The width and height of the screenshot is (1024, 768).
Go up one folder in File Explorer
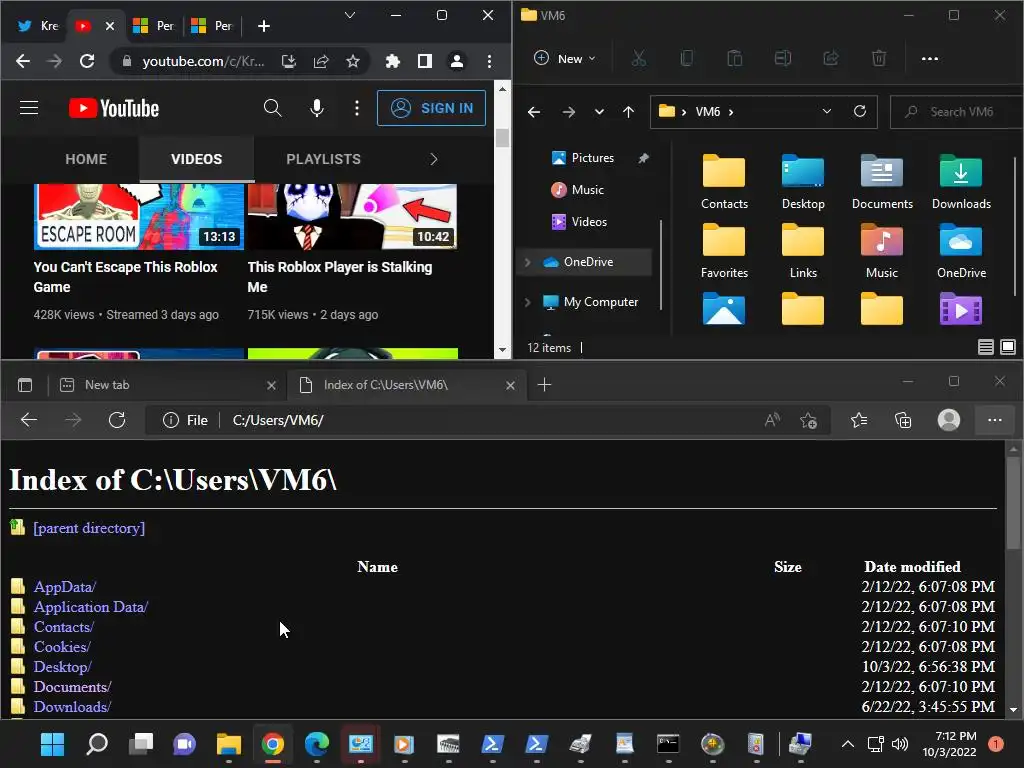[628, 112]
